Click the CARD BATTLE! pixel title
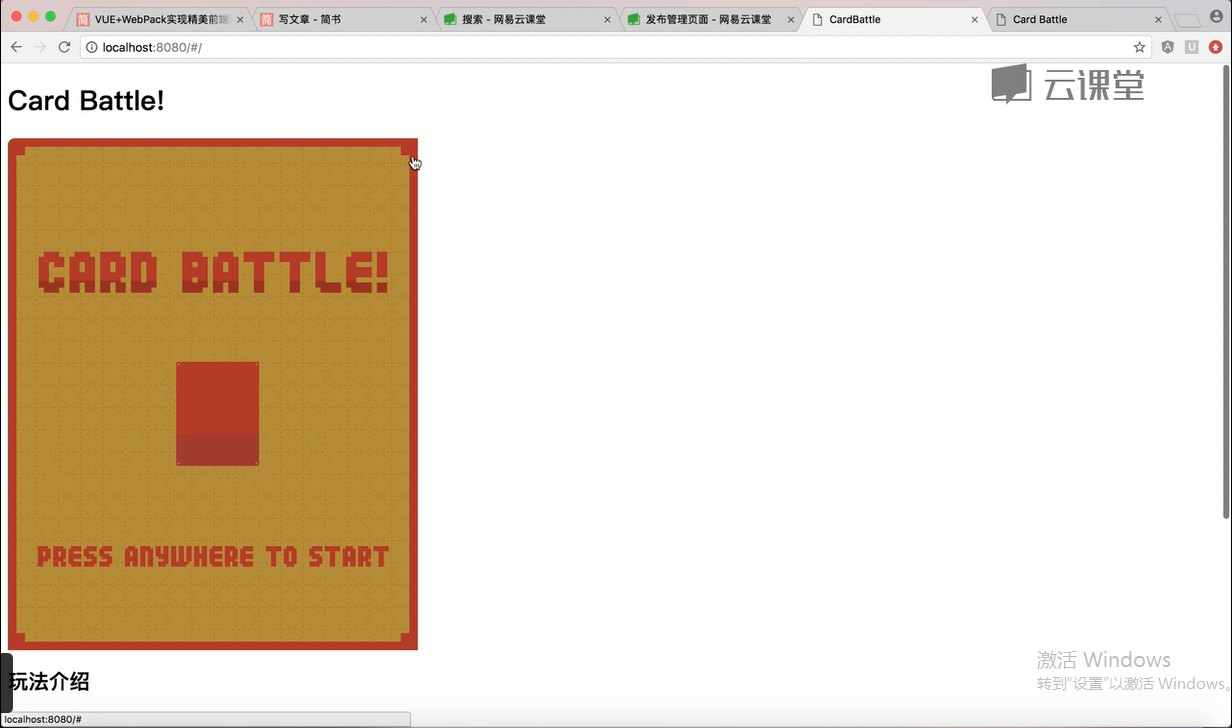Screen dimensions: 1232x728 tap(213, 273)
